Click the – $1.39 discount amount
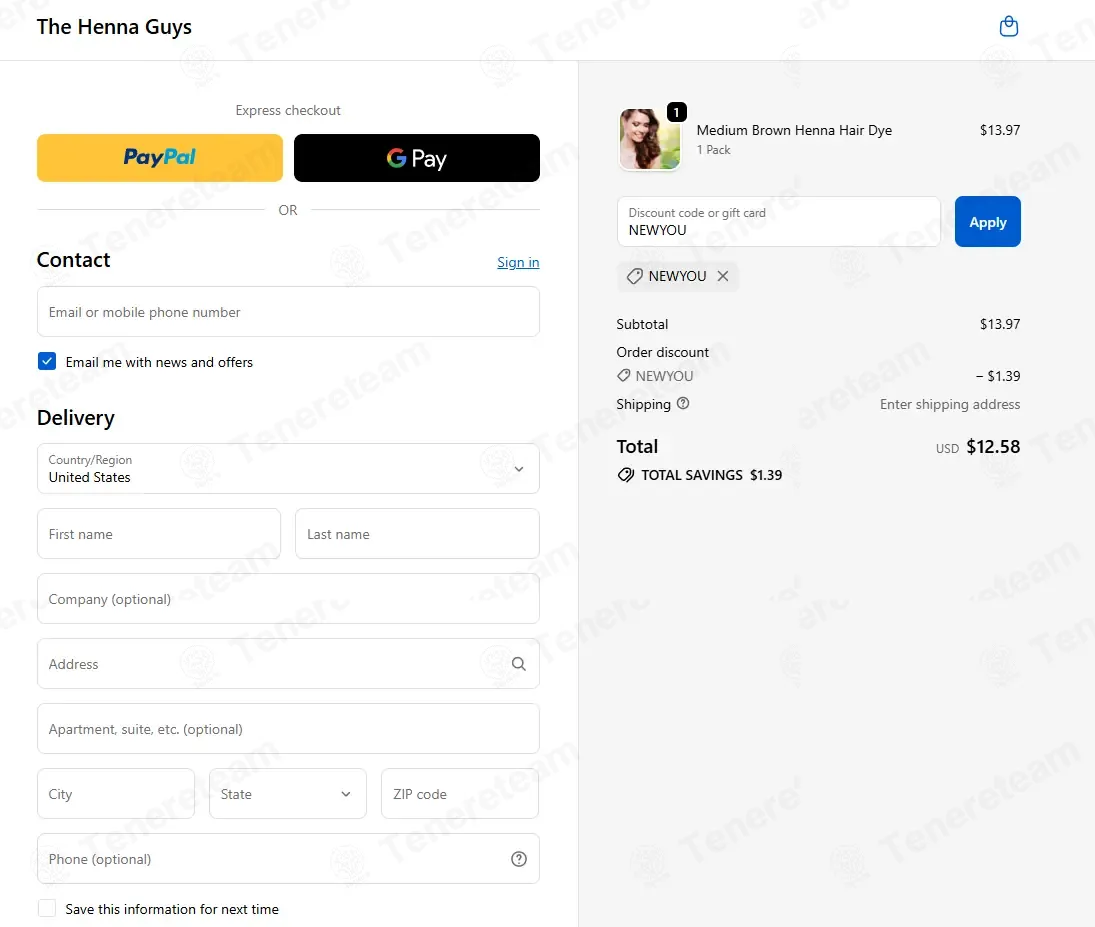The height and width of the screenshot is (927, 1095). click(x=998, y=376)
